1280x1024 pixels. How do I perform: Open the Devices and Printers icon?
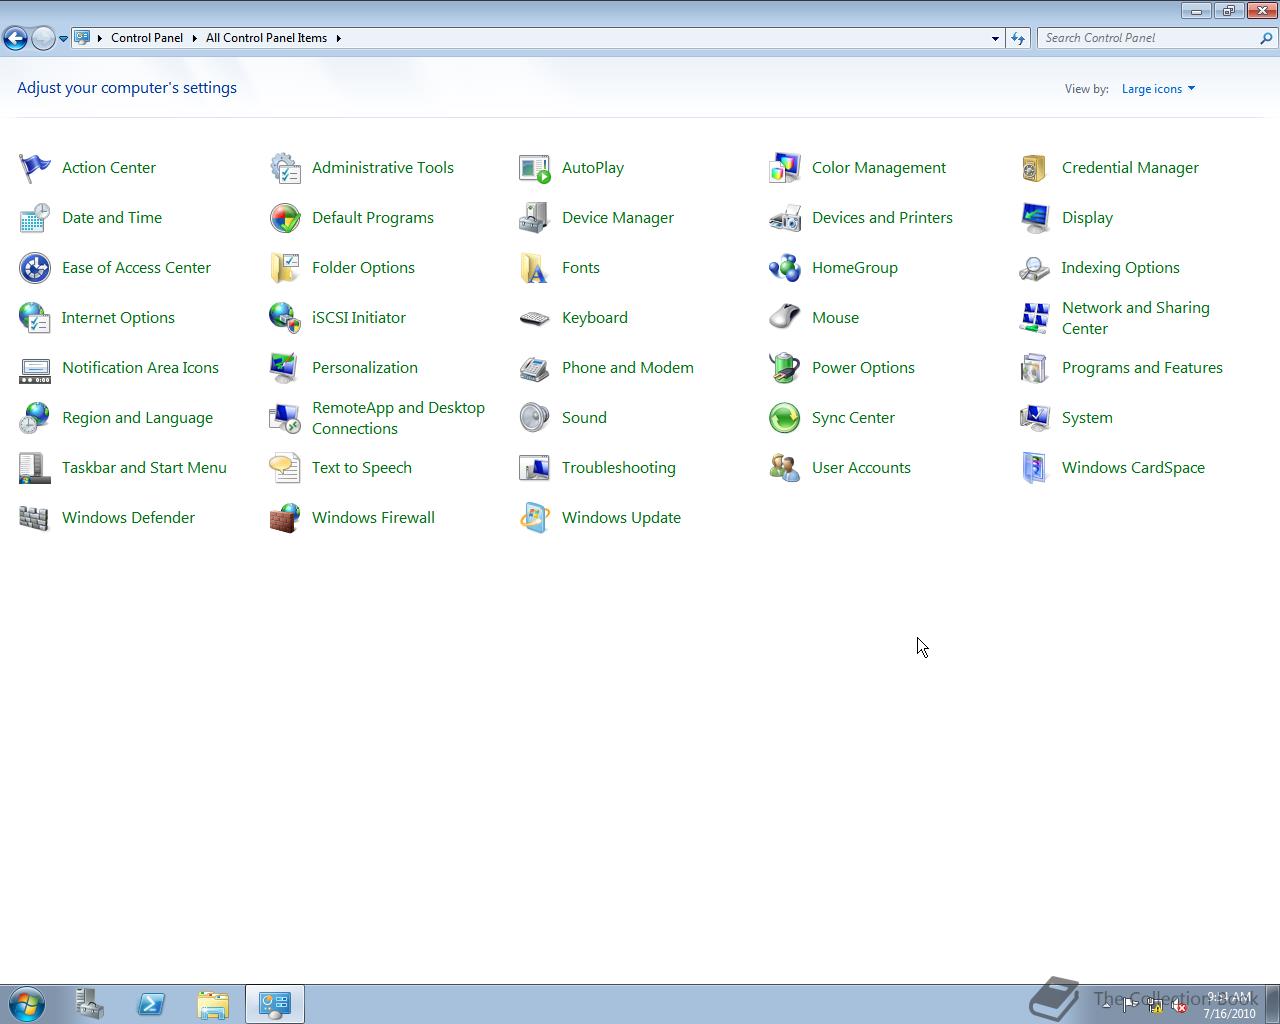click(785, 218)
